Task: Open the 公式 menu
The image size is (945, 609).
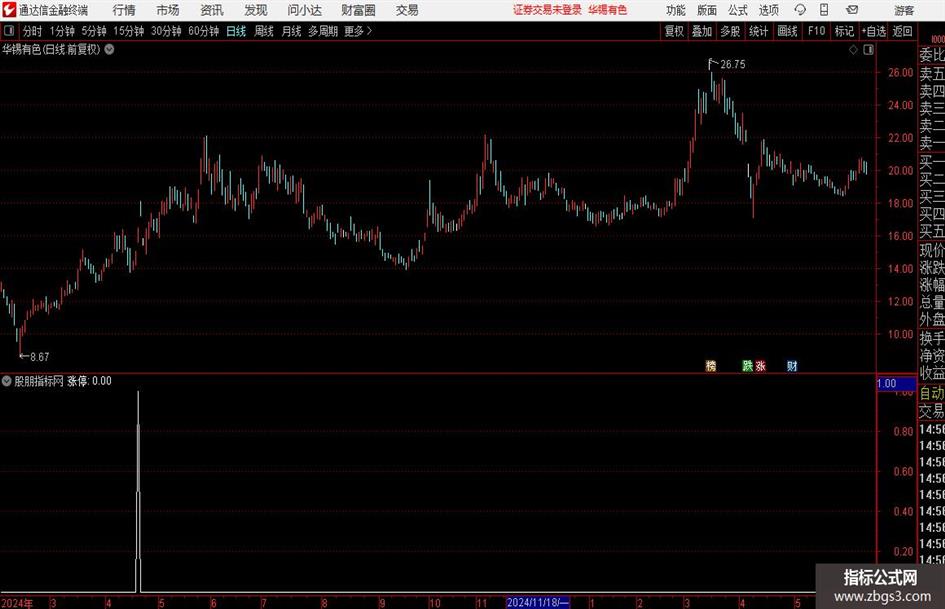Action: tap(738, 10)
